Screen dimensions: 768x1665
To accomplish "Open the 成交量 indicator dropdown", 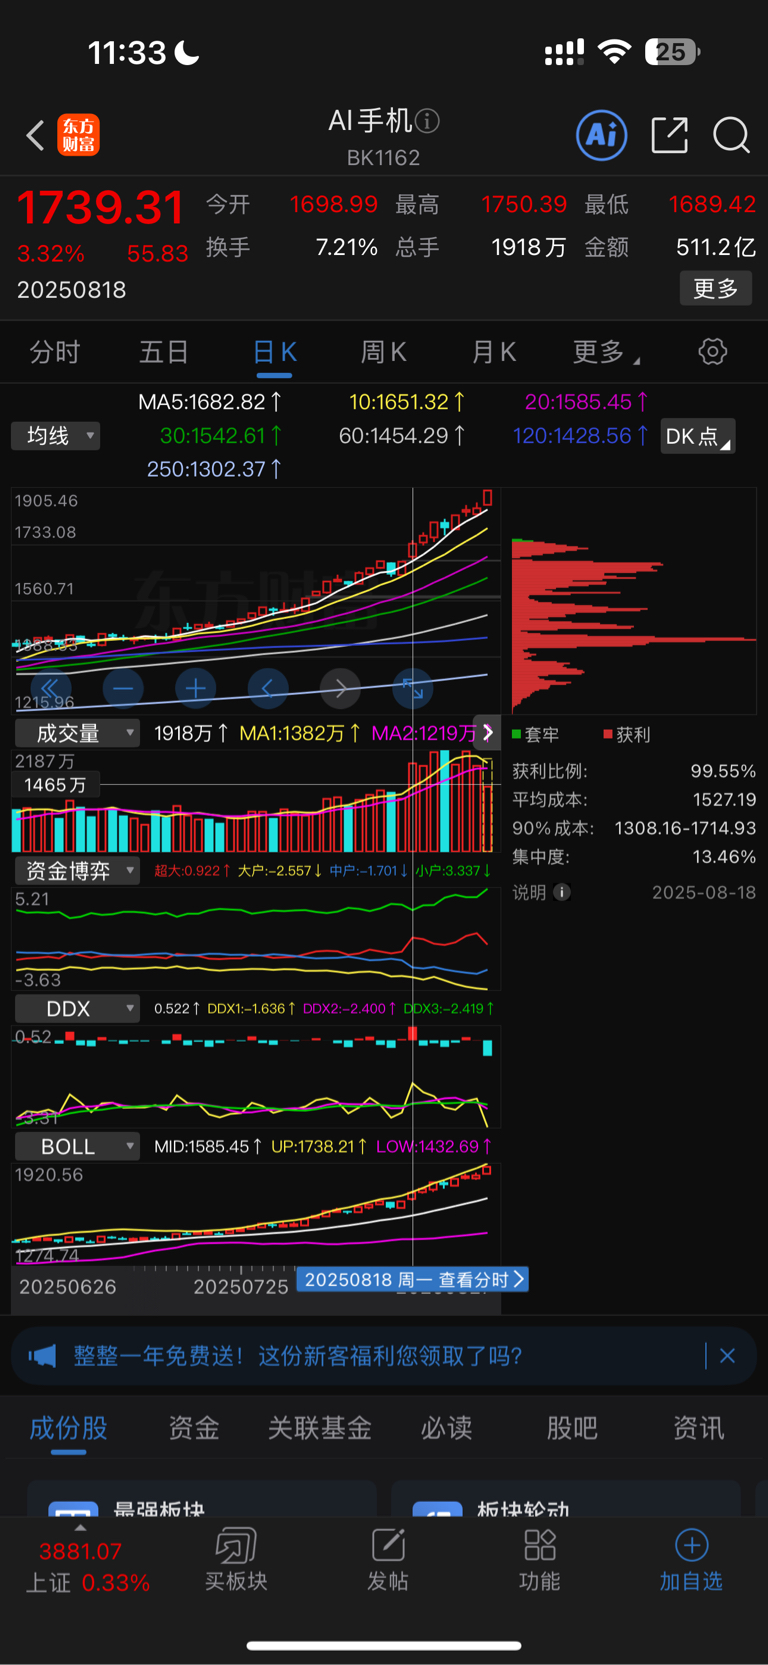I will coord(77,733).
